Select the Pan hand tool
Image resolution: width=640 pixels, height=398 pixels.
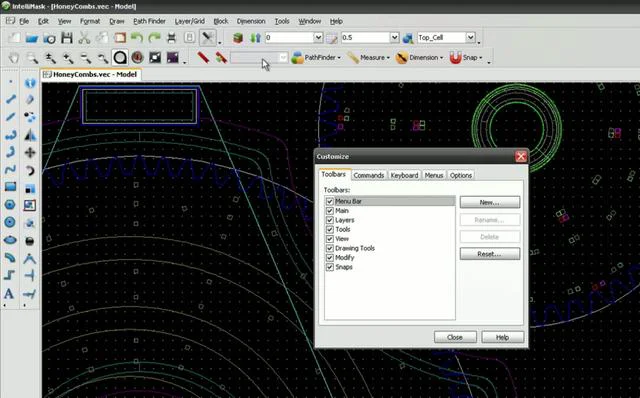coord(14,58)
